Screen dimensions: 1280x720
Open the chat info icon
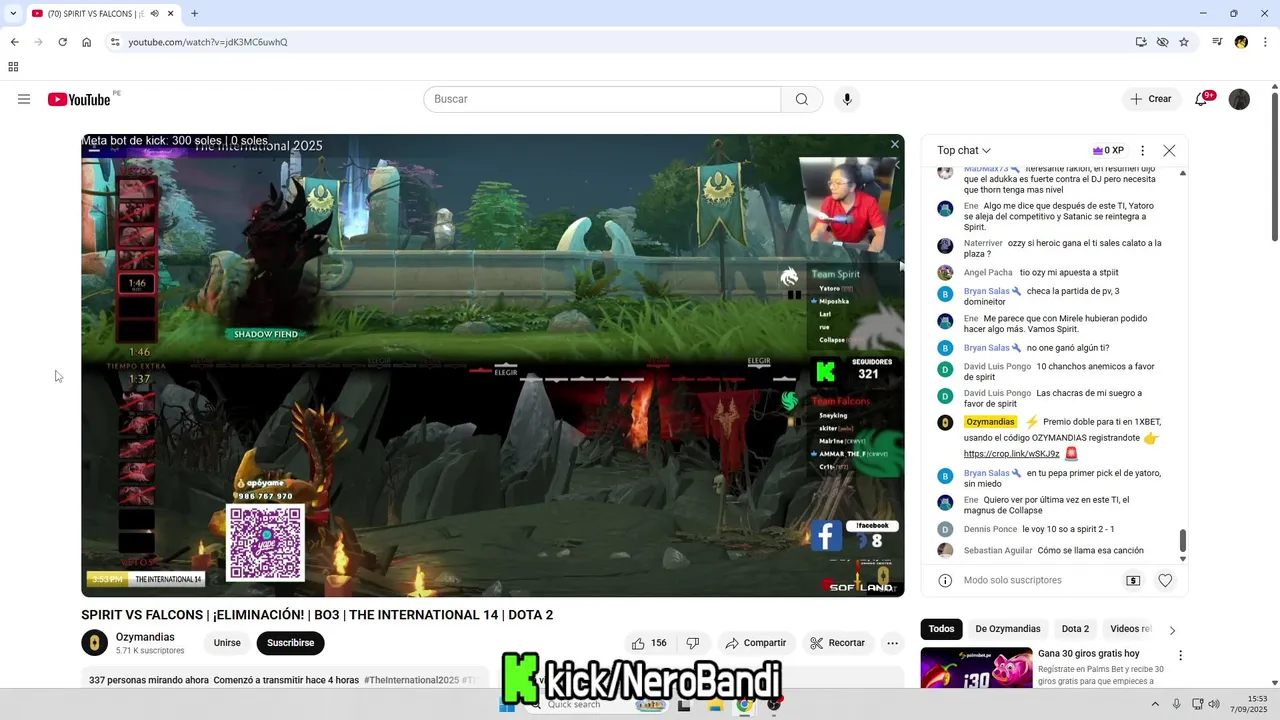coord(945,580)
